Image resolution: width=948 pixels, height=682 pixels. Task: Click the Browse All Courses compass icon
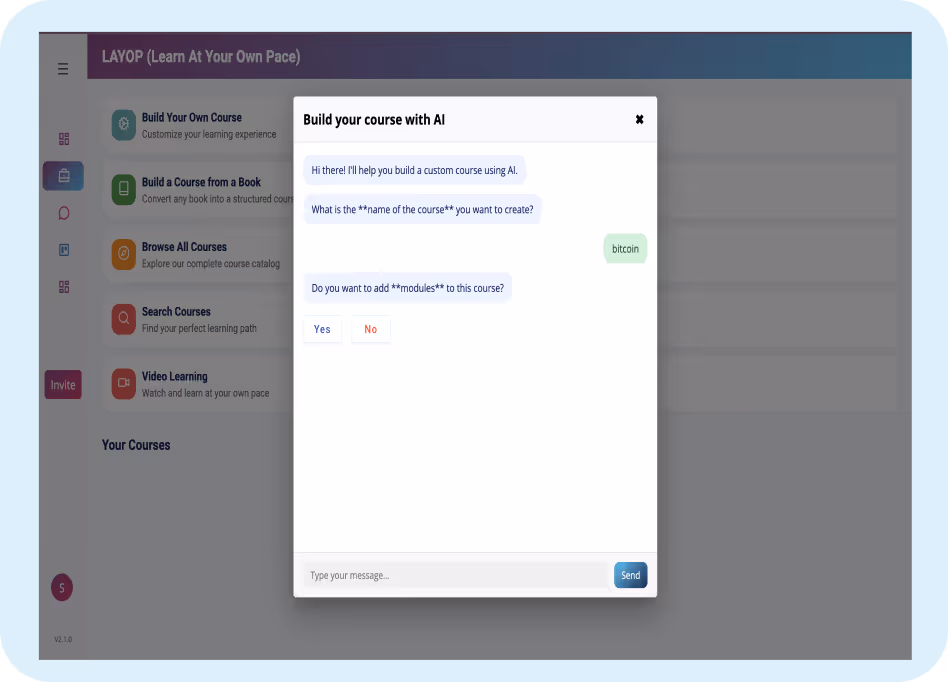coord(123,254)
